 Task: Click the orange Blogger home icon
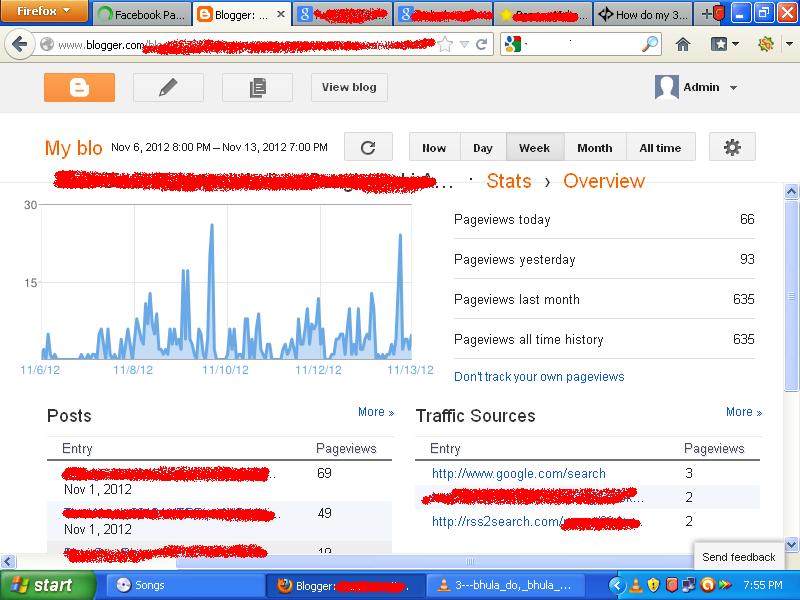coord(79,88)
